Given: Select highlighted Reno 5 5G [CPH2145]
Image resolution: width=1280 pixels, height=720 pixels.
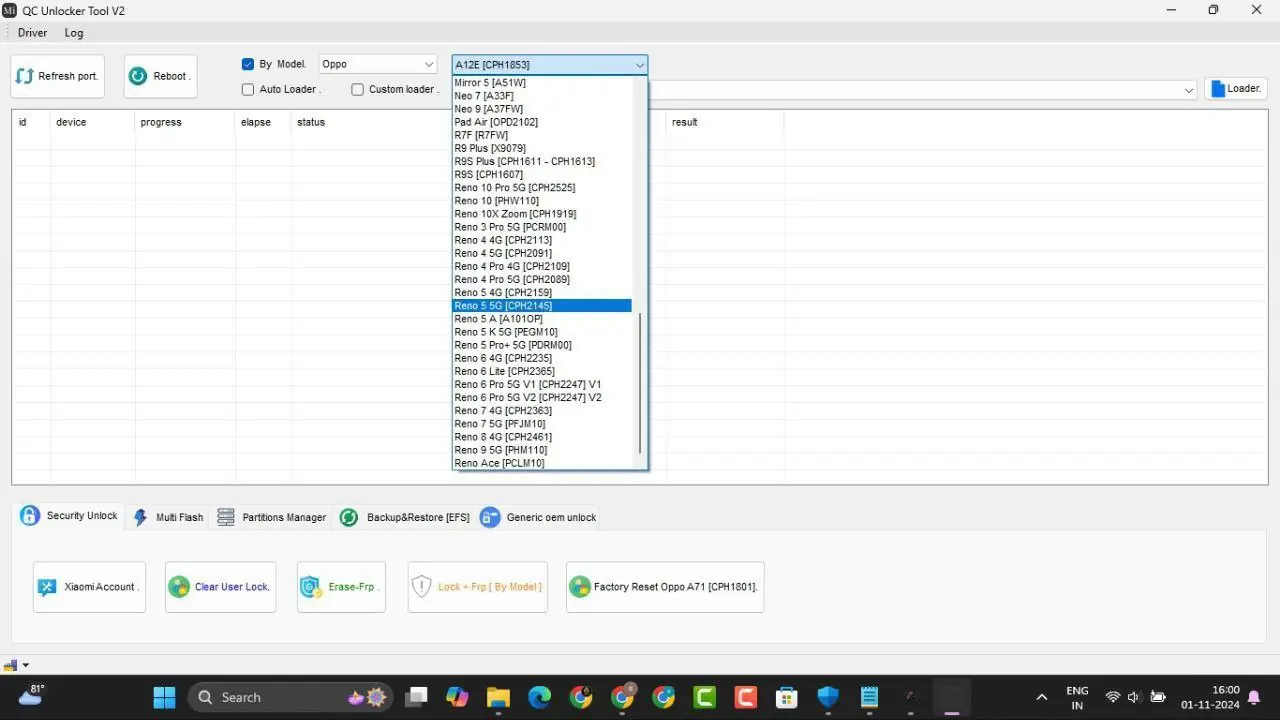Looking at the screenshot, I should click(x=542, y=306).
